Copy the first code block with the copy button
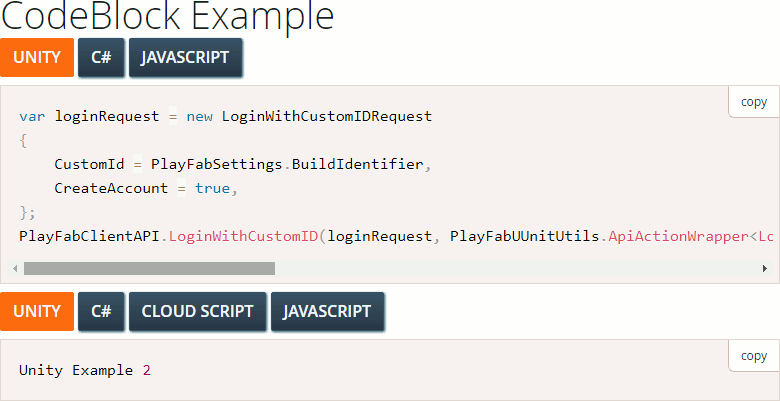The height and width of the screenshot is (401, 780). pos(754,102)
